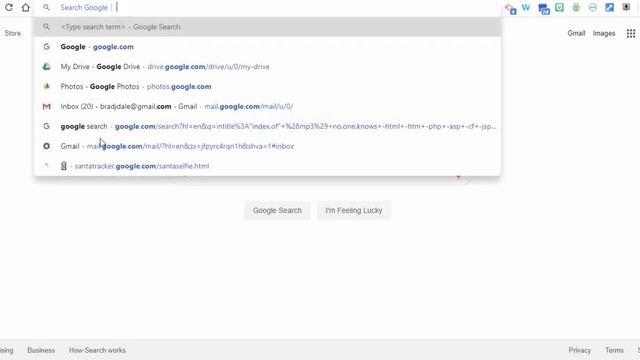Click the Google G icon beside google.com
Screen dimensions: 640x360
pos(47,47)
